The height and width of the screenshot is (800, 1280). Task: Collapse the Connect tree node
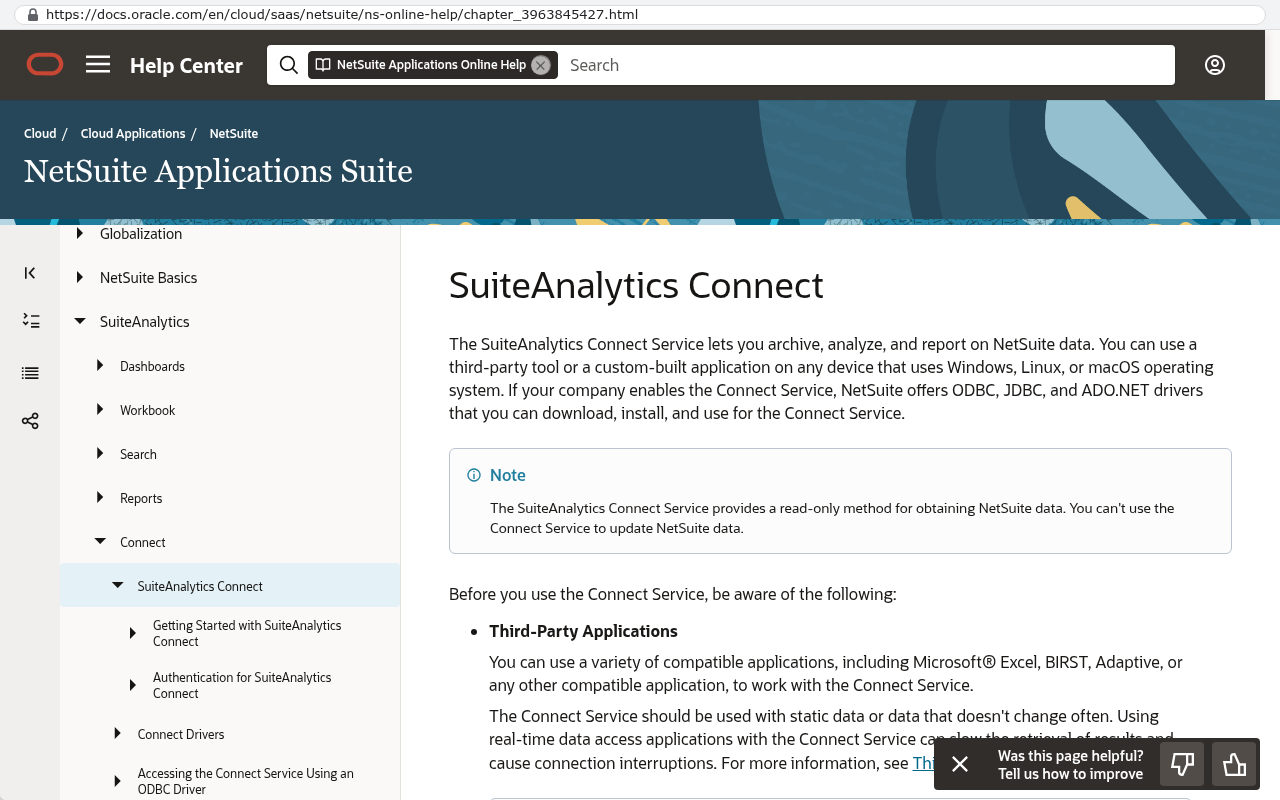coord(100,541)
